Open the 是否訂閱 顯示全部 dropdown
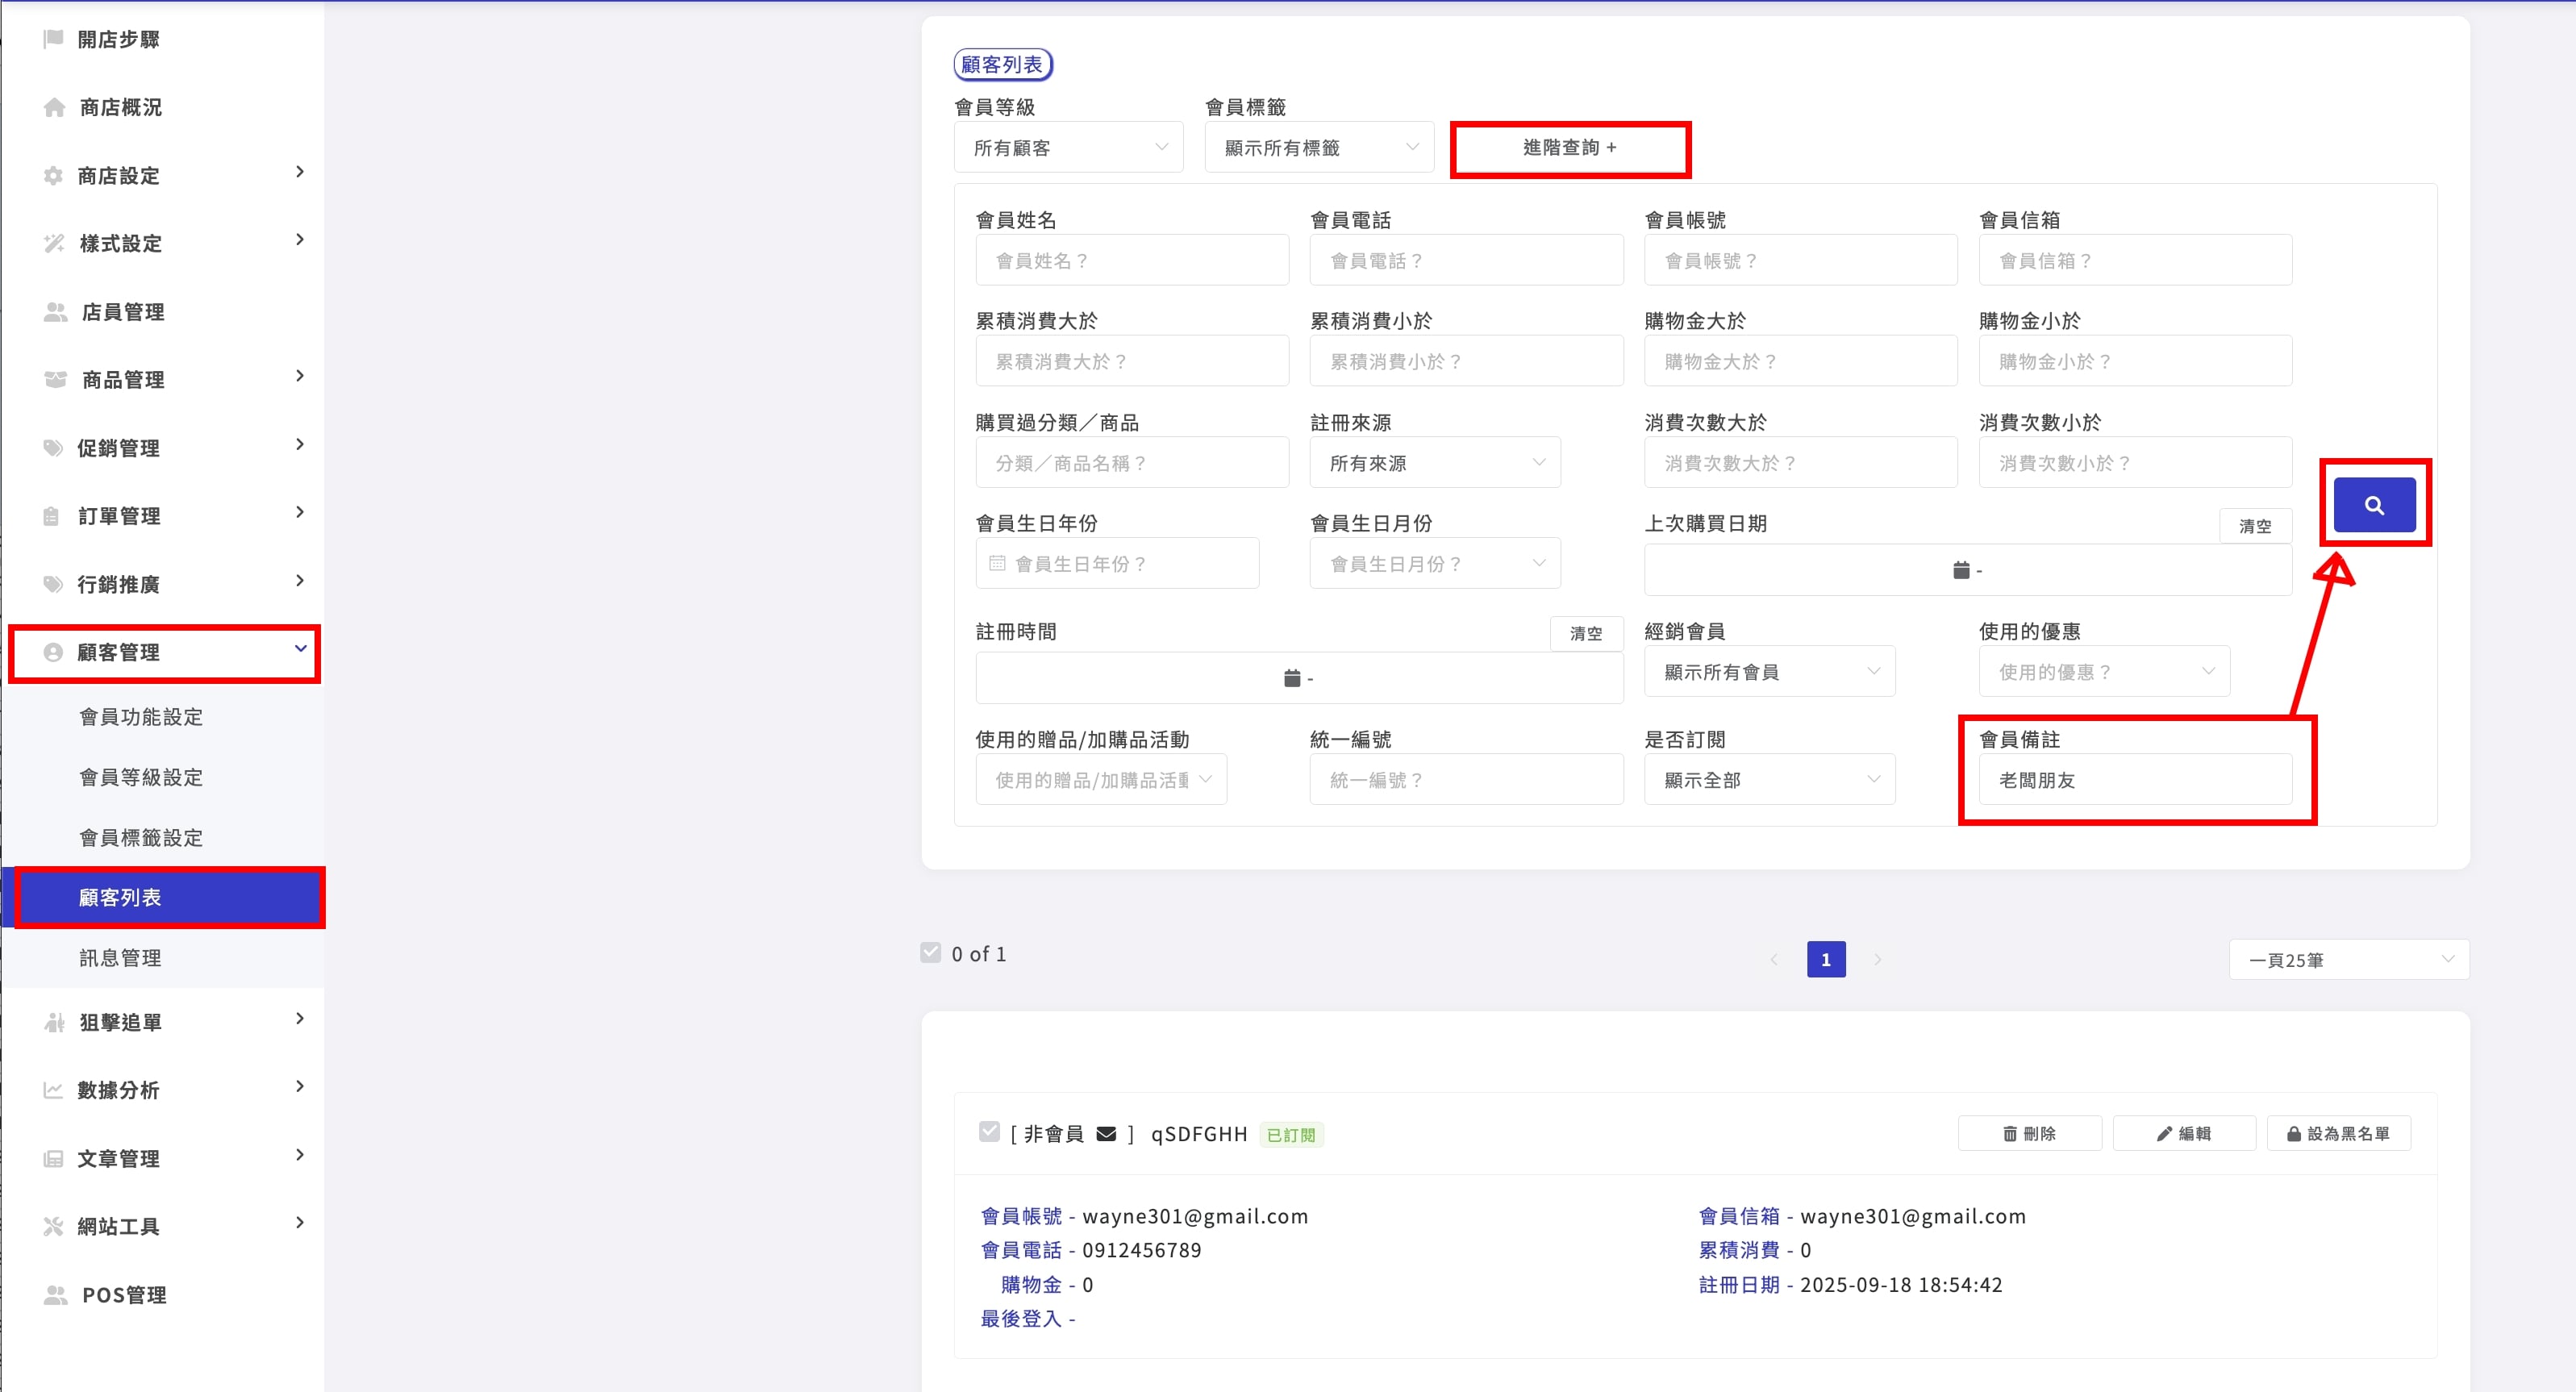Viewport: 2576px width, 1392px height. coord(1770,780)
